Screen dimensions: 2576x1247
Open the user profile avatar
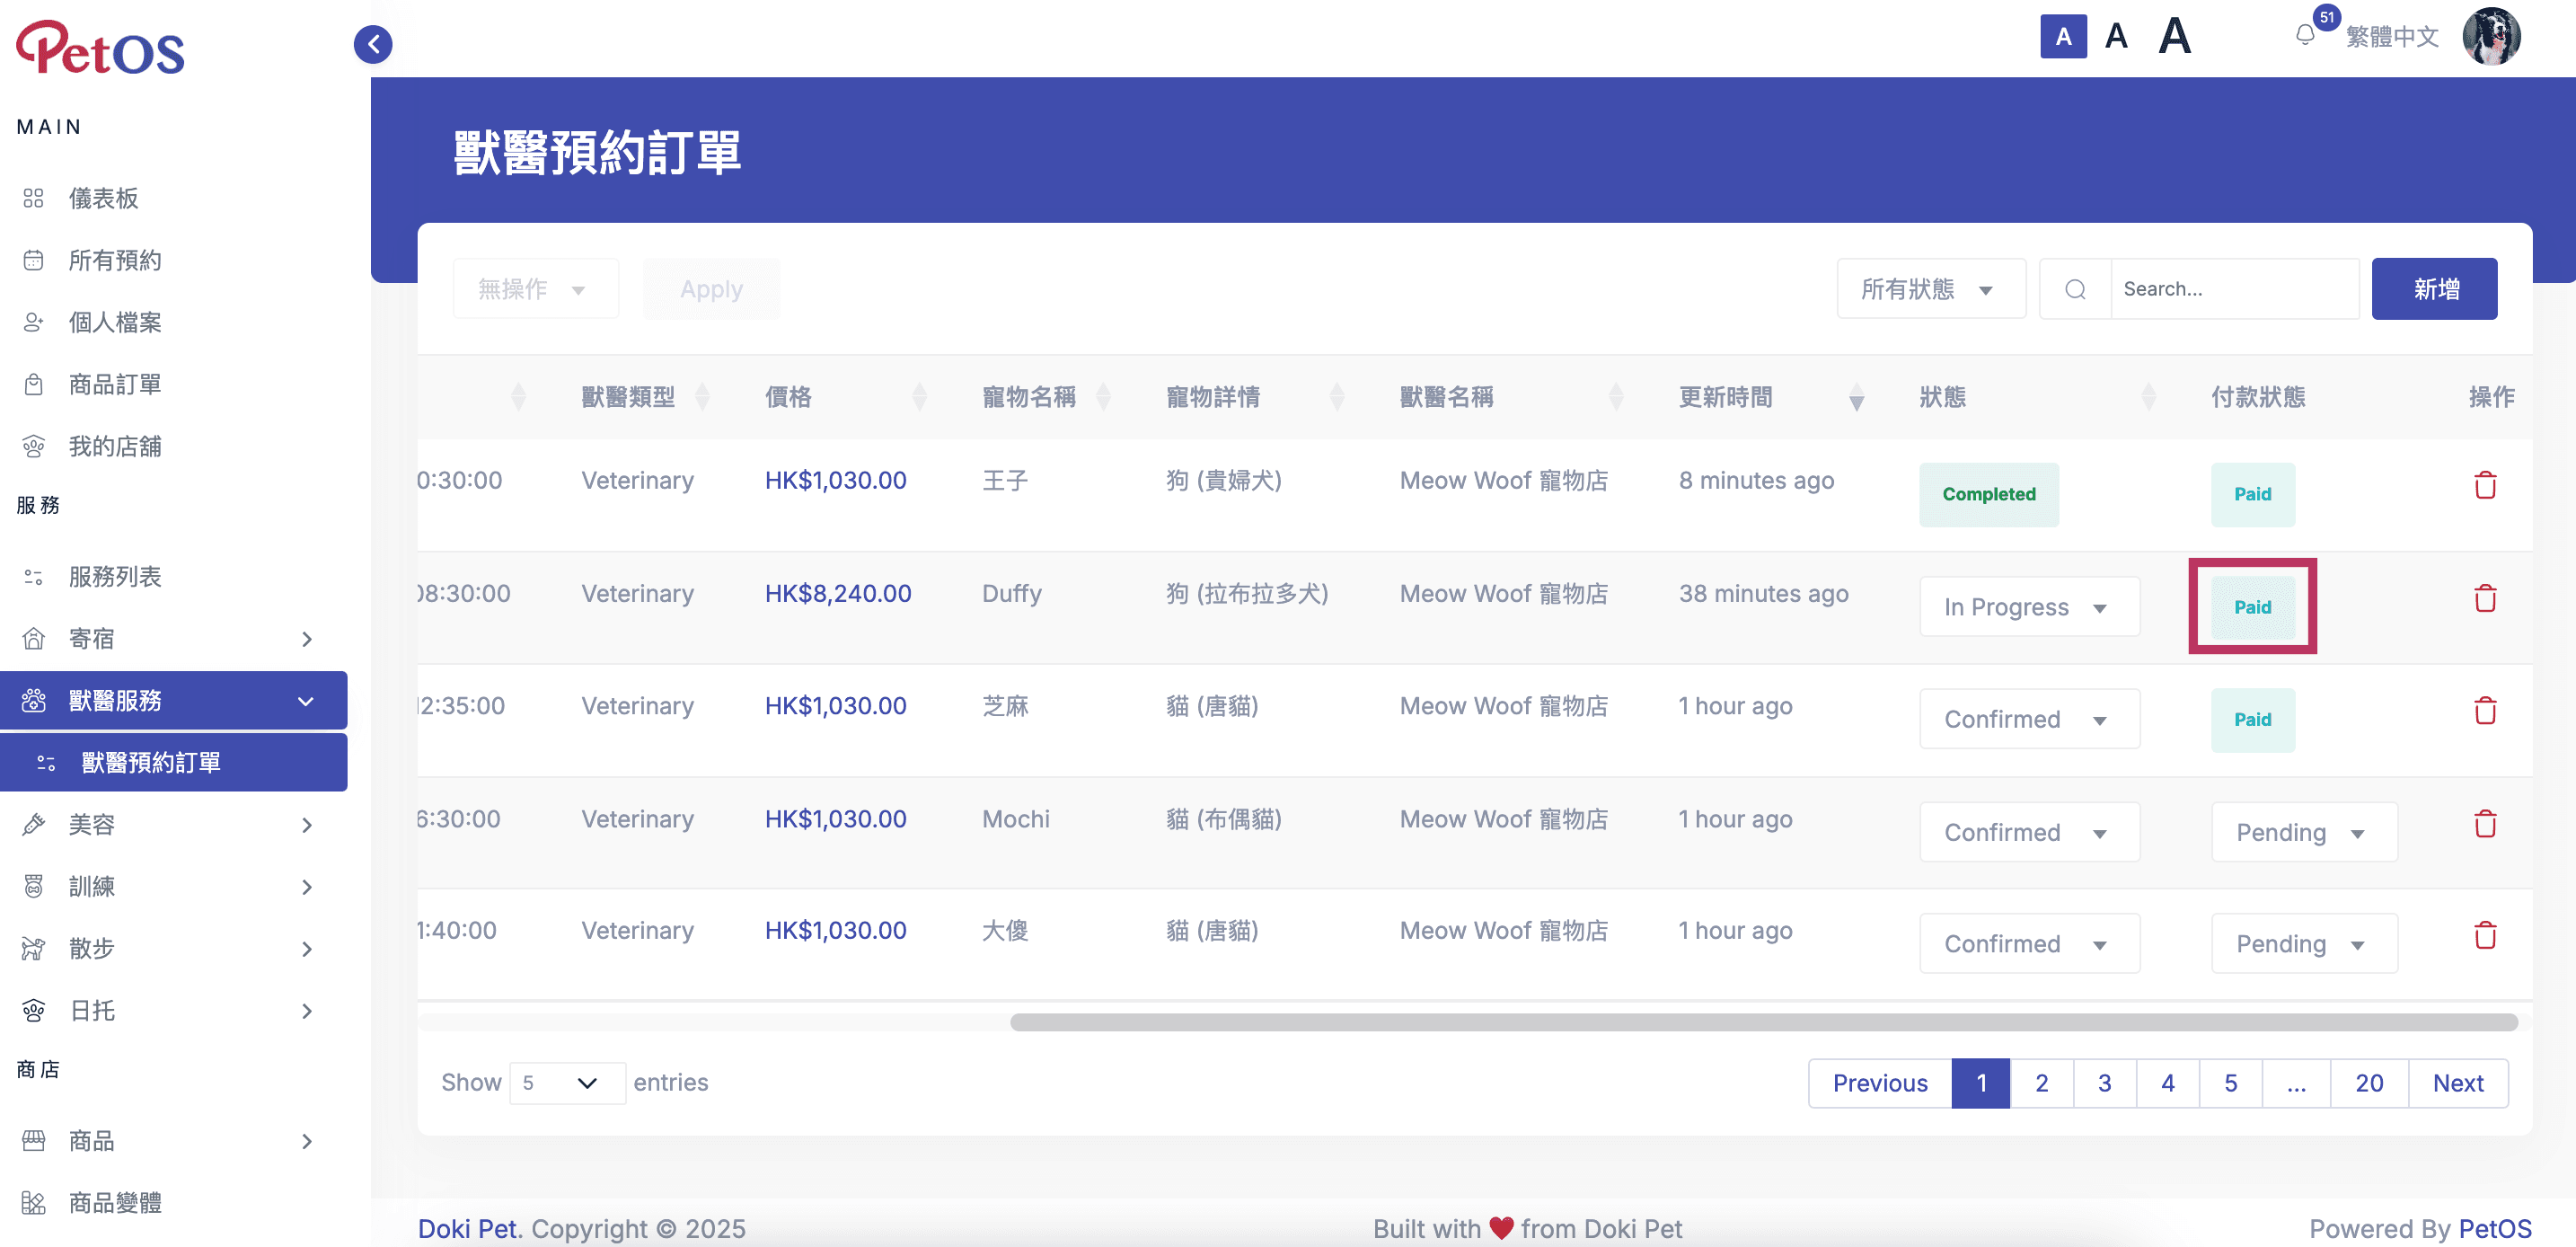click(x=2491, y=37)
